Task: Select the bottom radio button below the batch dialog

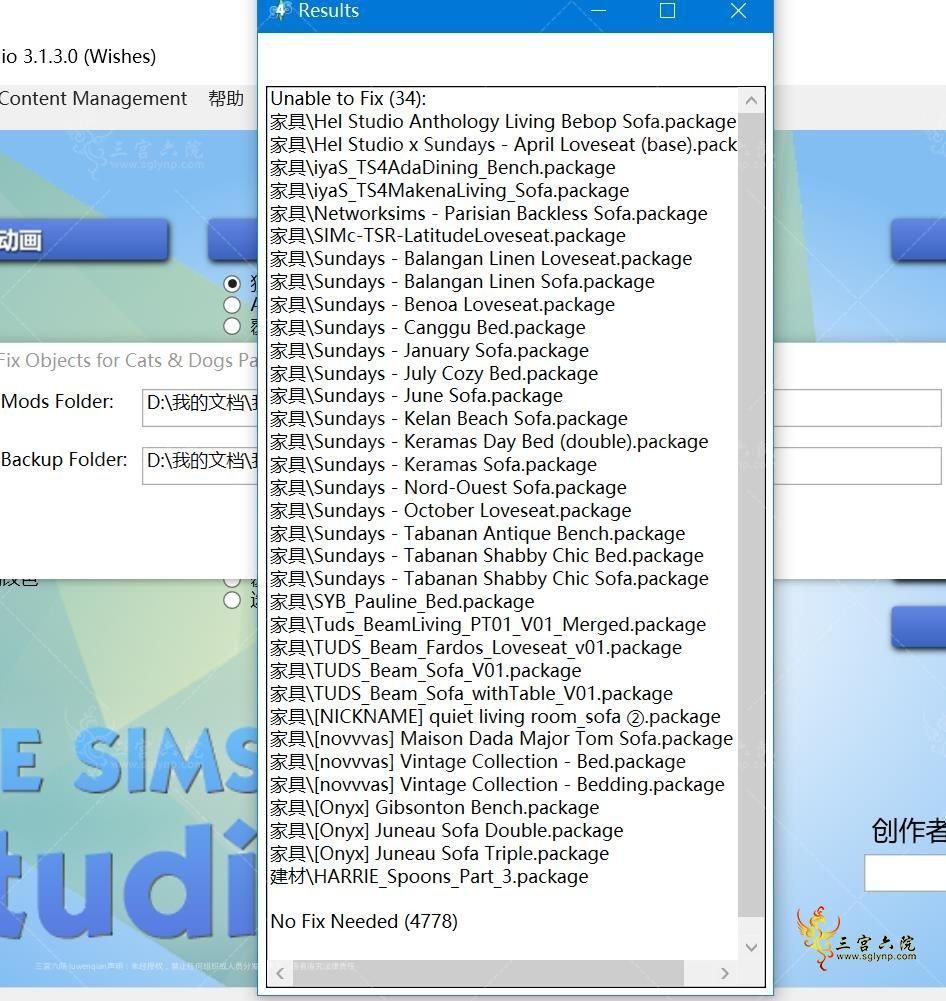Action: click(x=232, y=600)
